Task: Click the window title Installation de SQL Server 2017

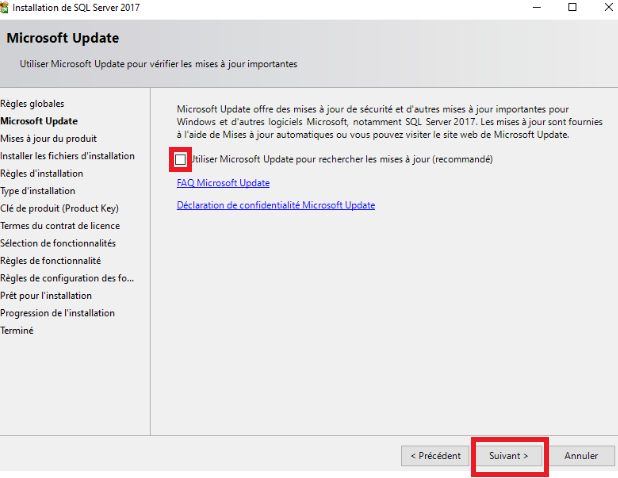Action: click(x=76, y=7)
